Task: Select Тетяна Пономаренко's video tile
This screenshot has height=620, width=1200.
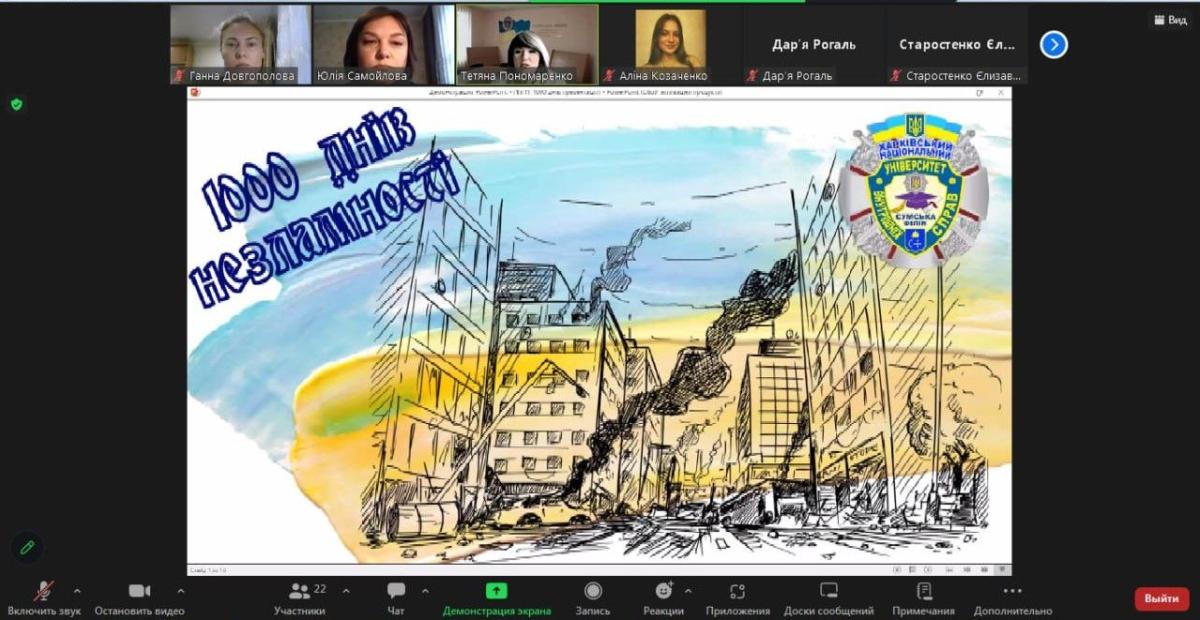Action: click(x=527, y=45)
